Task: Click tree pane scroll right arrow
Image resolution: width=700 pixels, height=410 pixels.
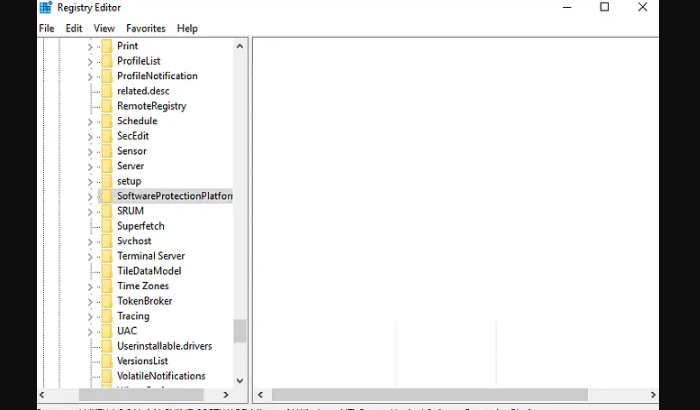Action: pyautogui.click(x=226, y=395)
